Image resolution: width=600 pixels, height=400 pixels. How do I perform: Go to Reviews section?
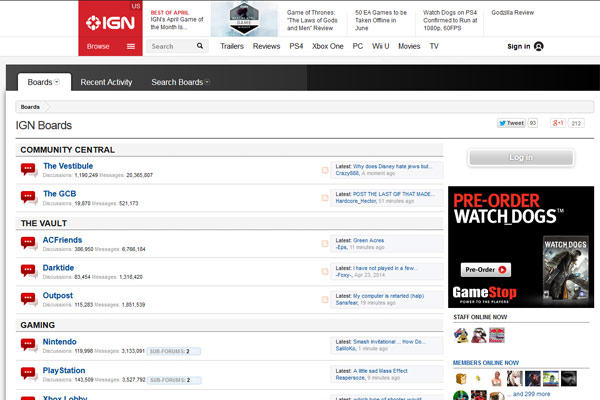[x=266, y=46]
